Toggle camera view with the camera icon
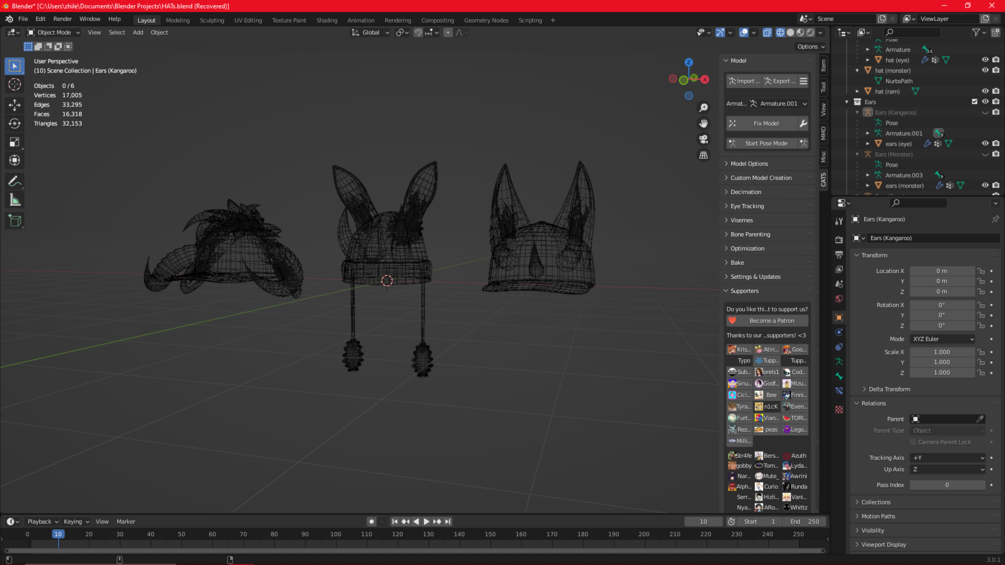 (703, 139)
